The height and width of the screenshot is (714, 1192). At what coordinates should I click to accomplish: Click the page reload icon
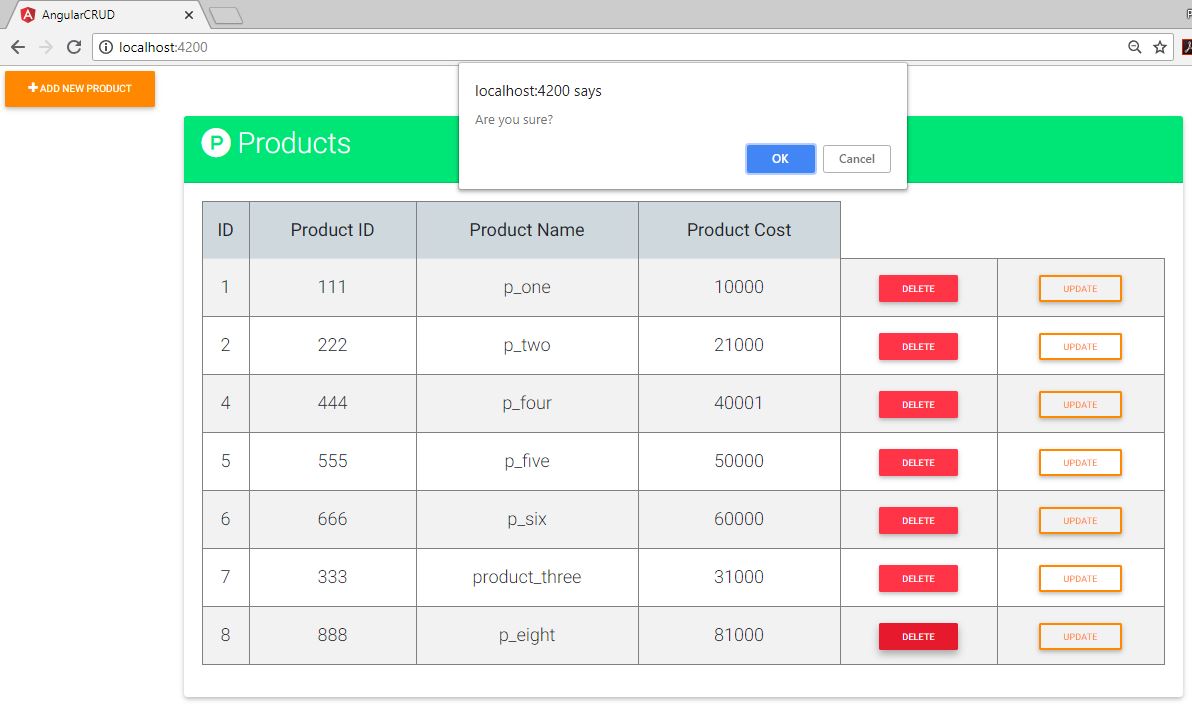pyautogui.click(x=73, y=46)
